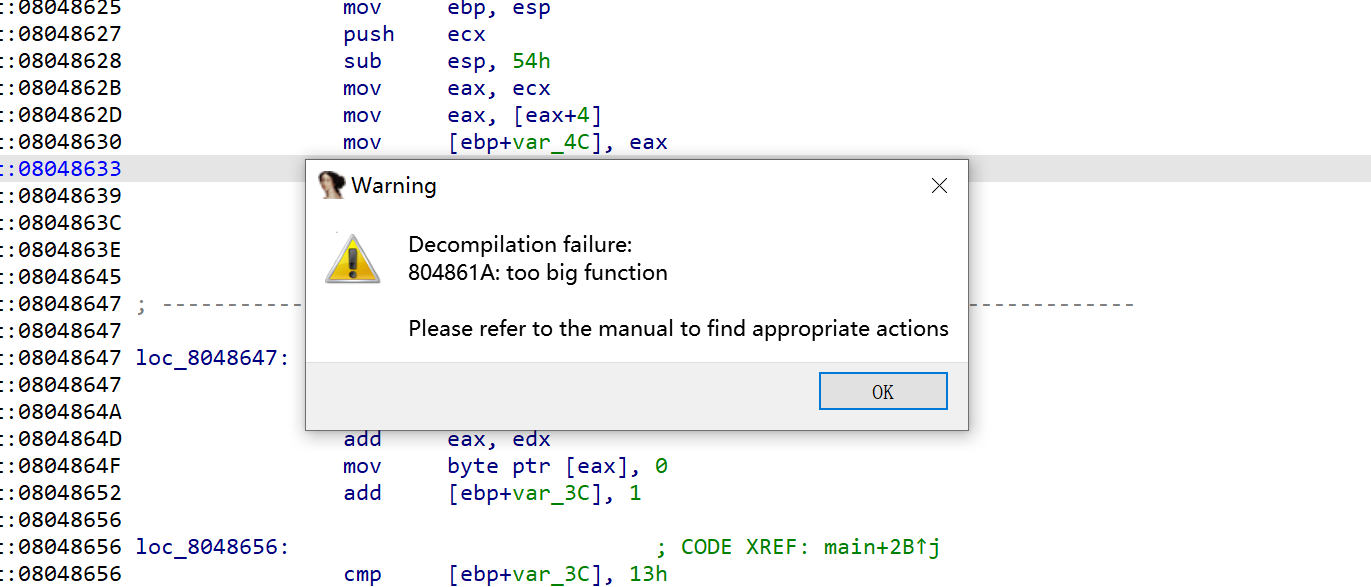Click the 'Decompilation failure:' message text
The image size is (1371, 587).
[x=520, y=245]
